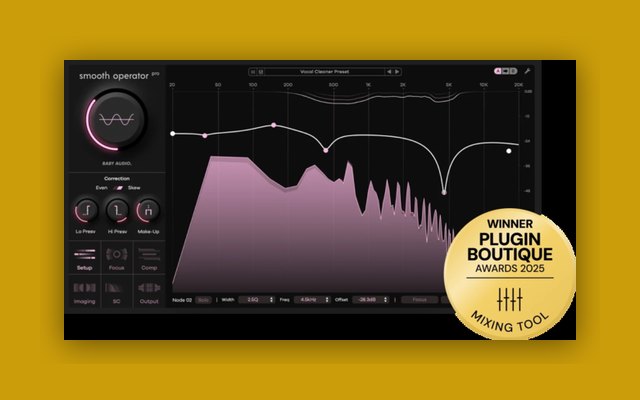640x400 pixels.
Task: Adjust the Lo Presv knob
Action: 86,211
